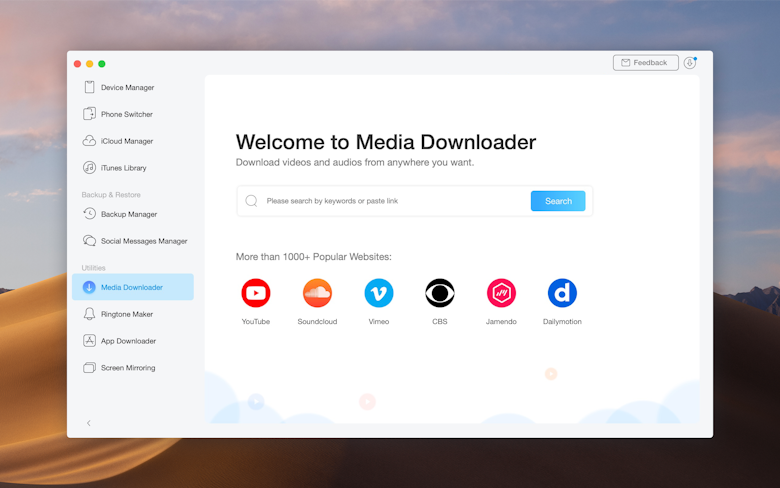Click the Utilities section heading
The height and width of the screenshot is (488, 780).
94,268
